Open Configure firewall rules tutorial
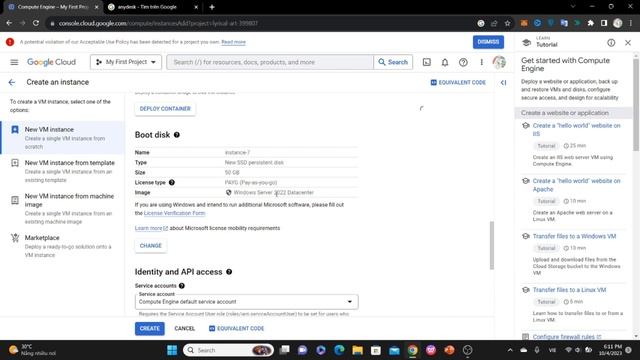 point(567,337)
